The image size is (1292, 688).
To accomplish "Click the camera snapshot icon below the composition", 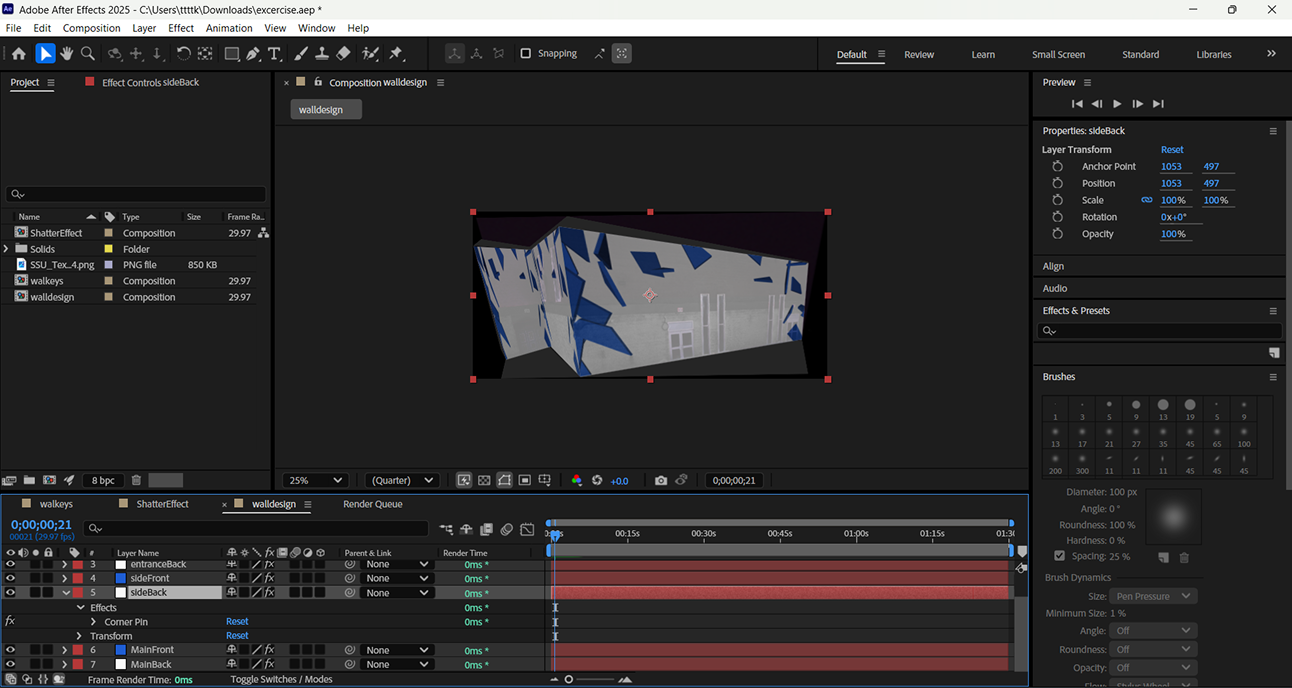I will (660, 480).
